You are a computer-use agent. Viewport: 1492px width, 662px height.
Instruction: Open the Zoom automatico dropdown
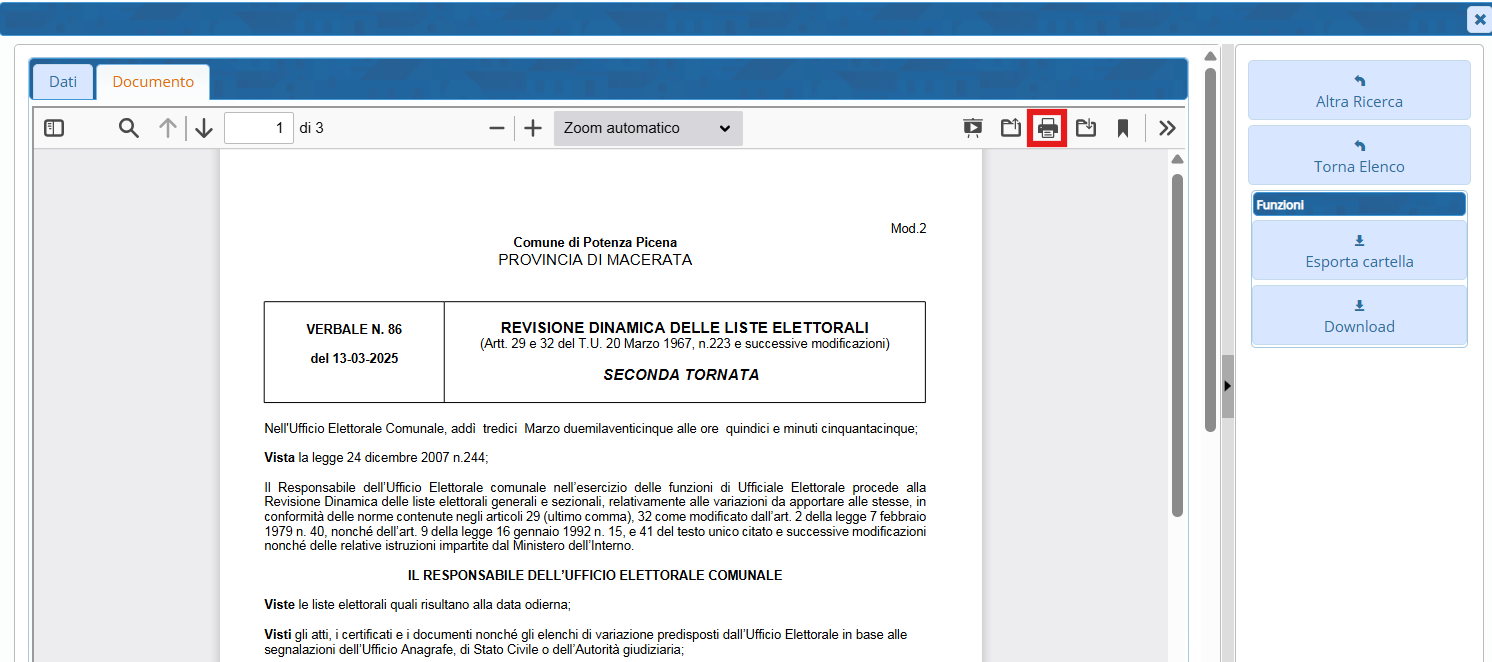pyautogui.click(x=648, y=128)
